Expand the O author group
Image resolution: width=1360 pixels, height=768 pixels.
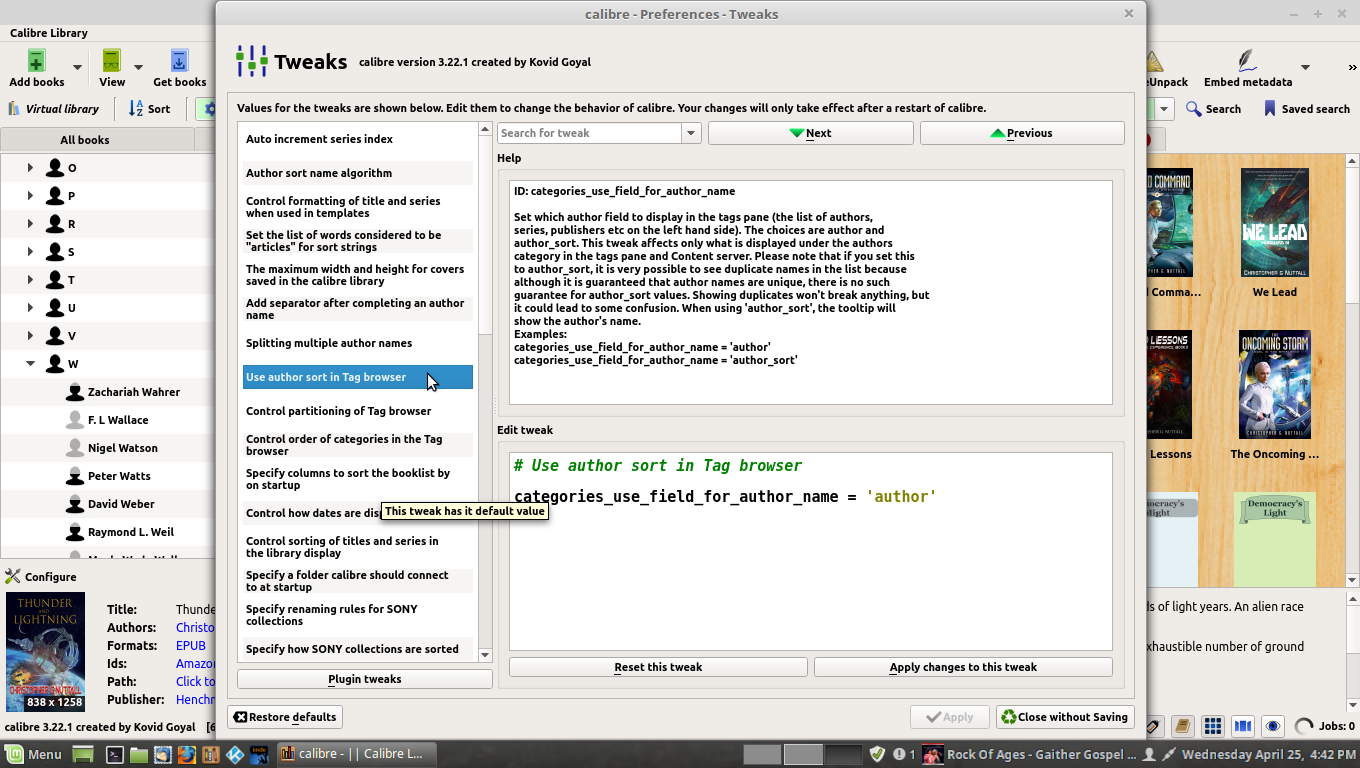[30, 168]
